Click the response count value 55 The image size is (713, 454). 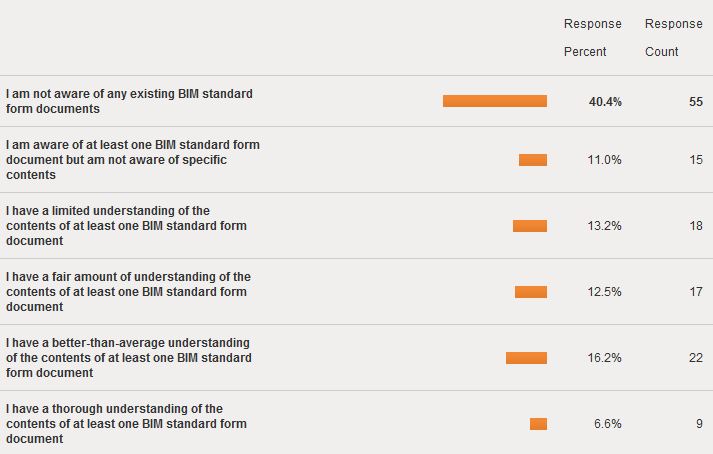(x=696, y=101)
